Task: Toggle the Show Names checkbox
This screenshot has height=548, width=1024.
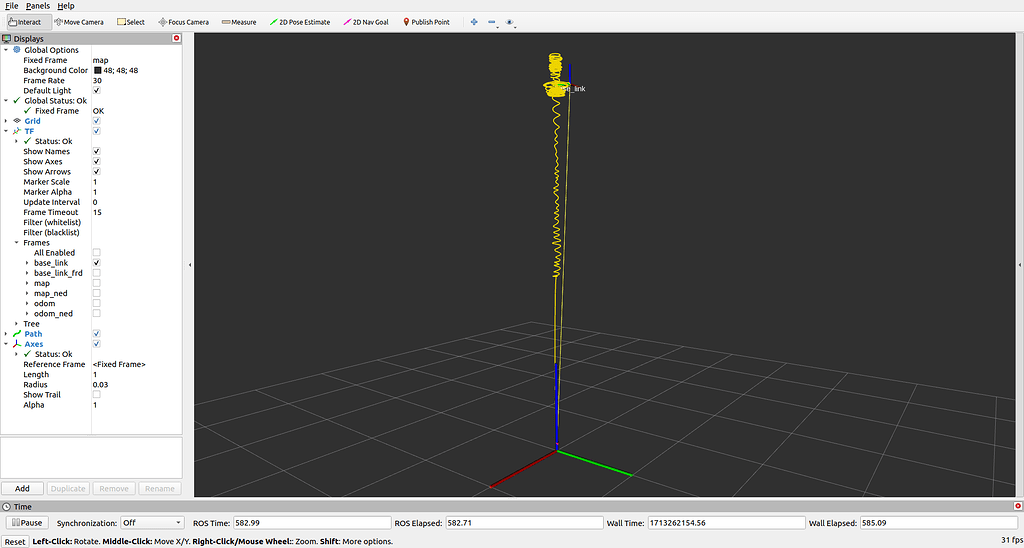Action: point(97,152)
